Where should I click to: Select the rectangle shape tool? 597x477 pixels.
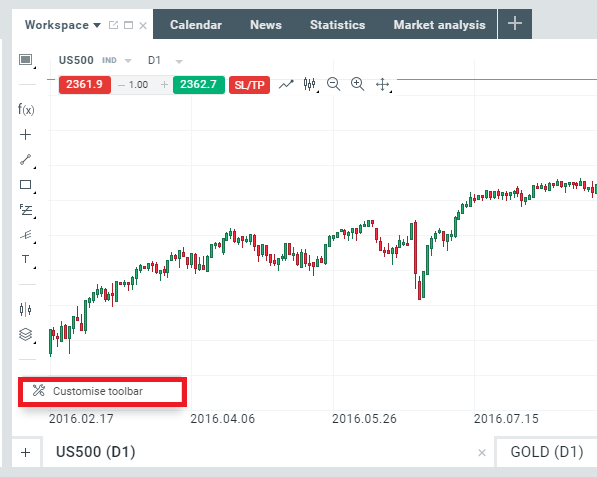tap(26, 185)
